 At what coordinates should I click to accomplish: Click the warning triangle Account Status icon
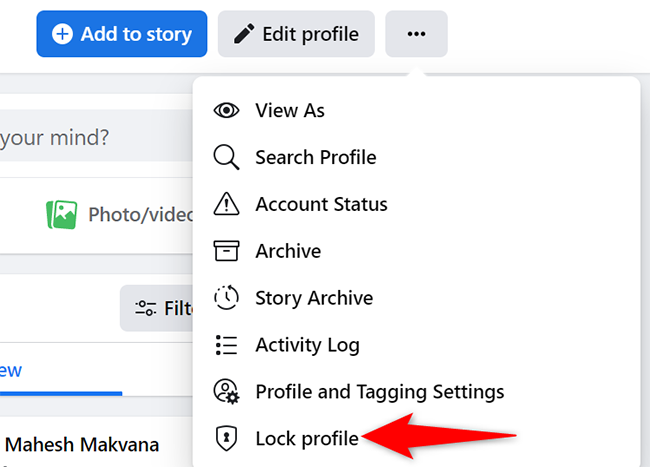[227, 204]
